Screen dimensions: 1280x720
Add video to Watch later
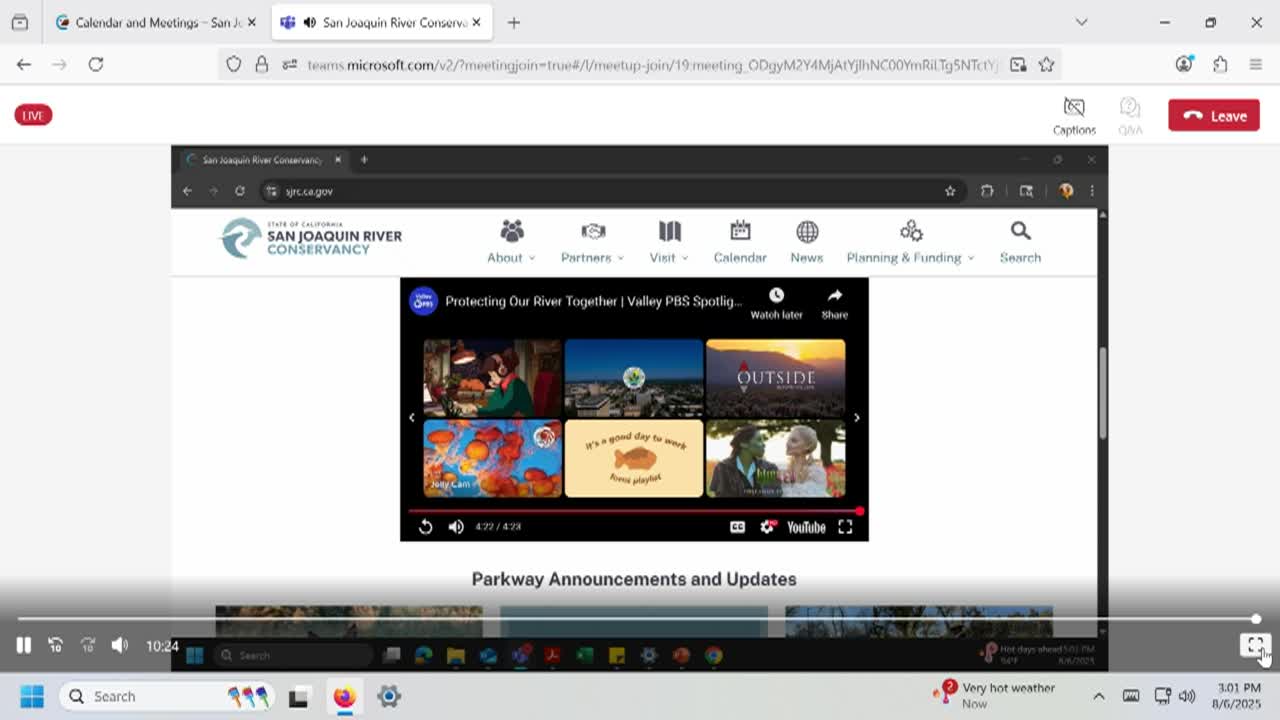click(x=776, y=303)
